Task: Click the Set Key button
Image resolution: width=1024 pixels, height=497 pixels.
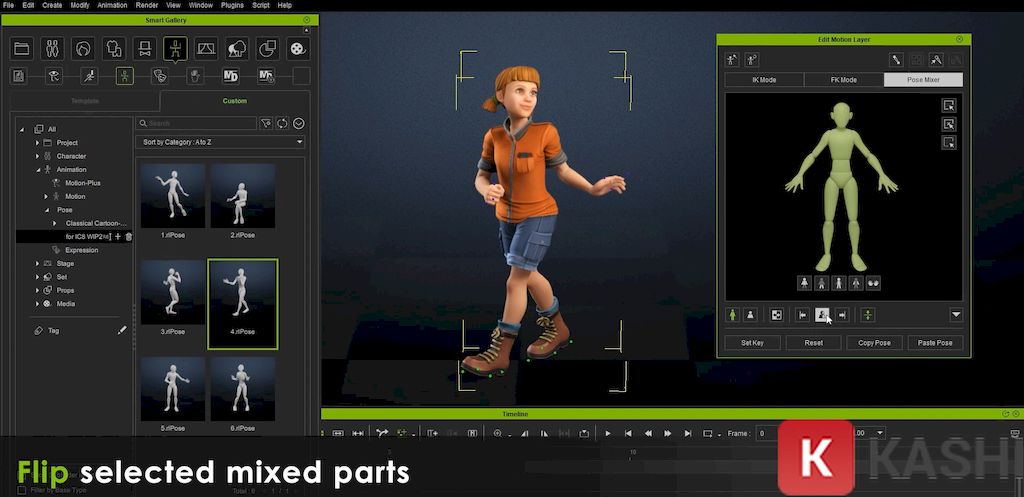Action: pyautogui.click(x=752, y=343)
